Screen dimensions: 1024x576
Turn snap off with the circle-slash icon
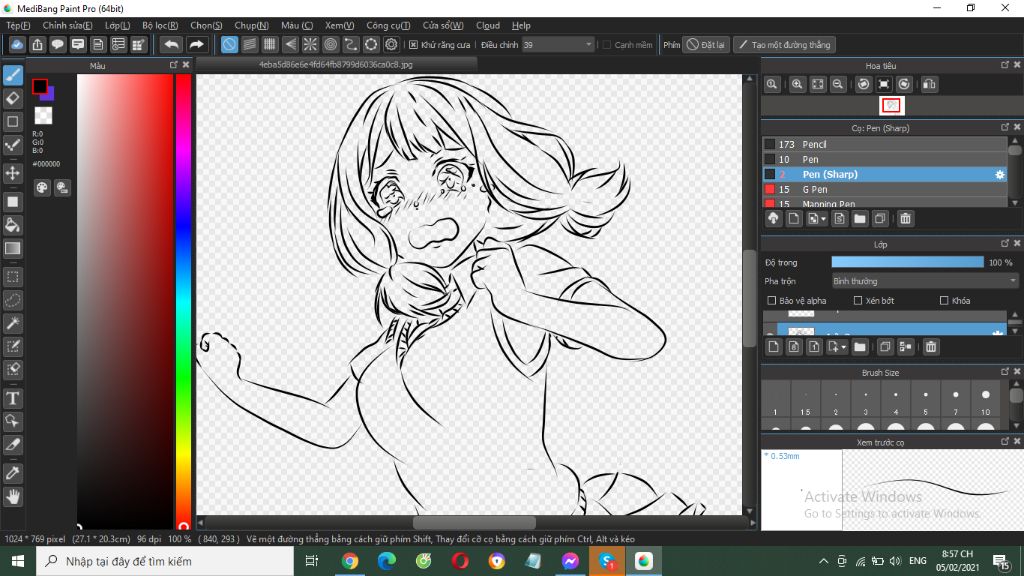coord(229,44)
